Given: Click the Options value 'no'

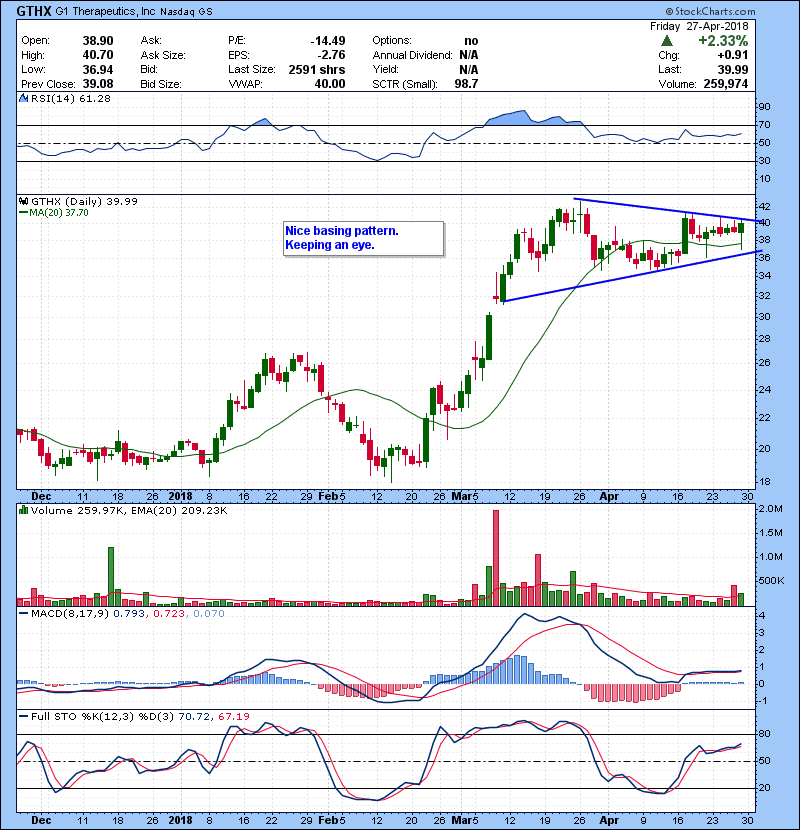Looking at the screenshot, I should (x=471, y=41).
